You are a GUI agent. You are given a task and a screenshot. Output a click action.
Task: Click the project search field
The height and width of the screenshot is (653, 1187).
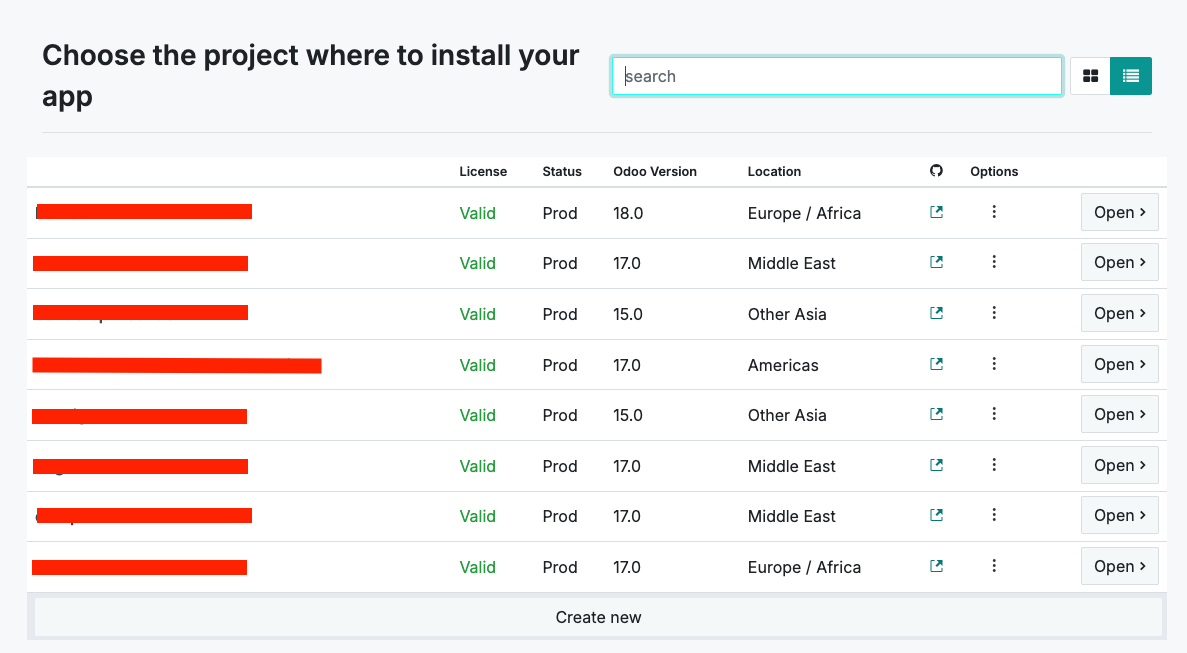(836, 76)
